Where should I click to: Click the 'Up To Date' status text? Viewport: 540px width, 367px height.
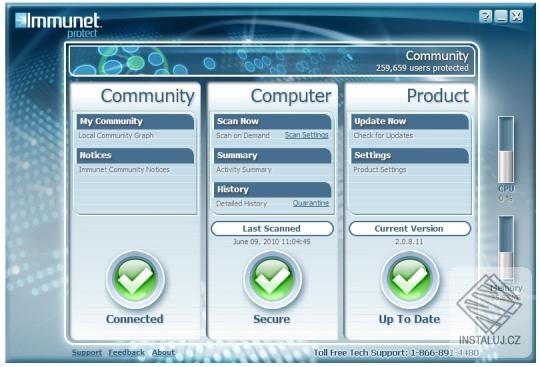[x=409, y=319]
